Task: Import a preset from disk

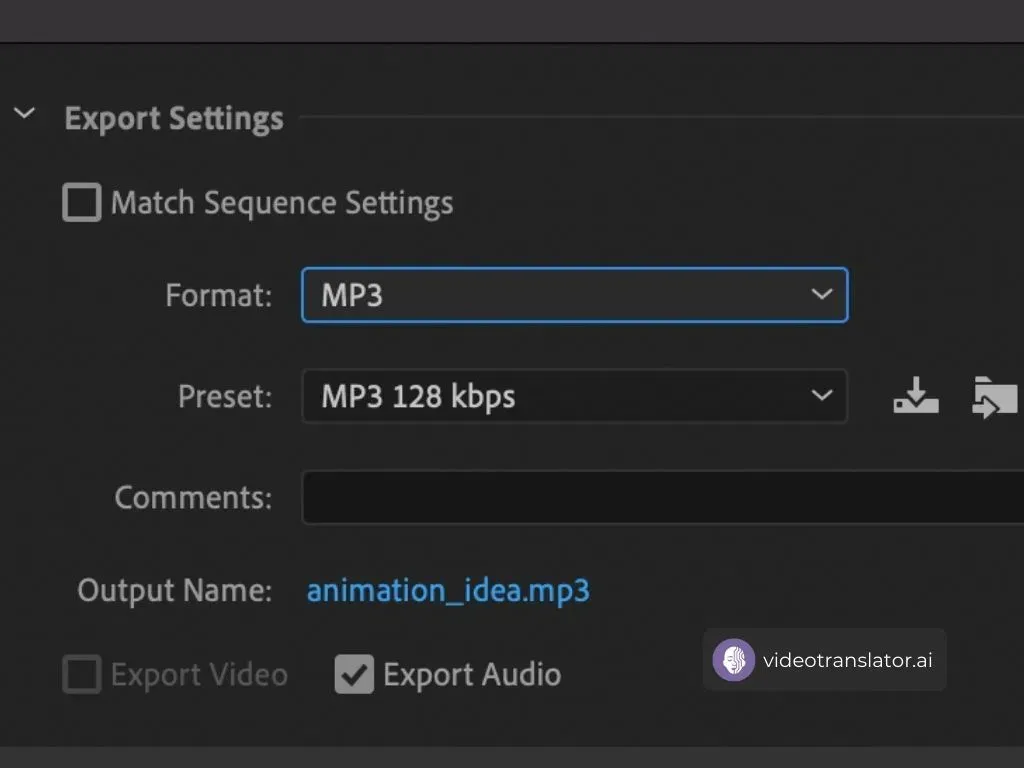Action: pos(994,396)
